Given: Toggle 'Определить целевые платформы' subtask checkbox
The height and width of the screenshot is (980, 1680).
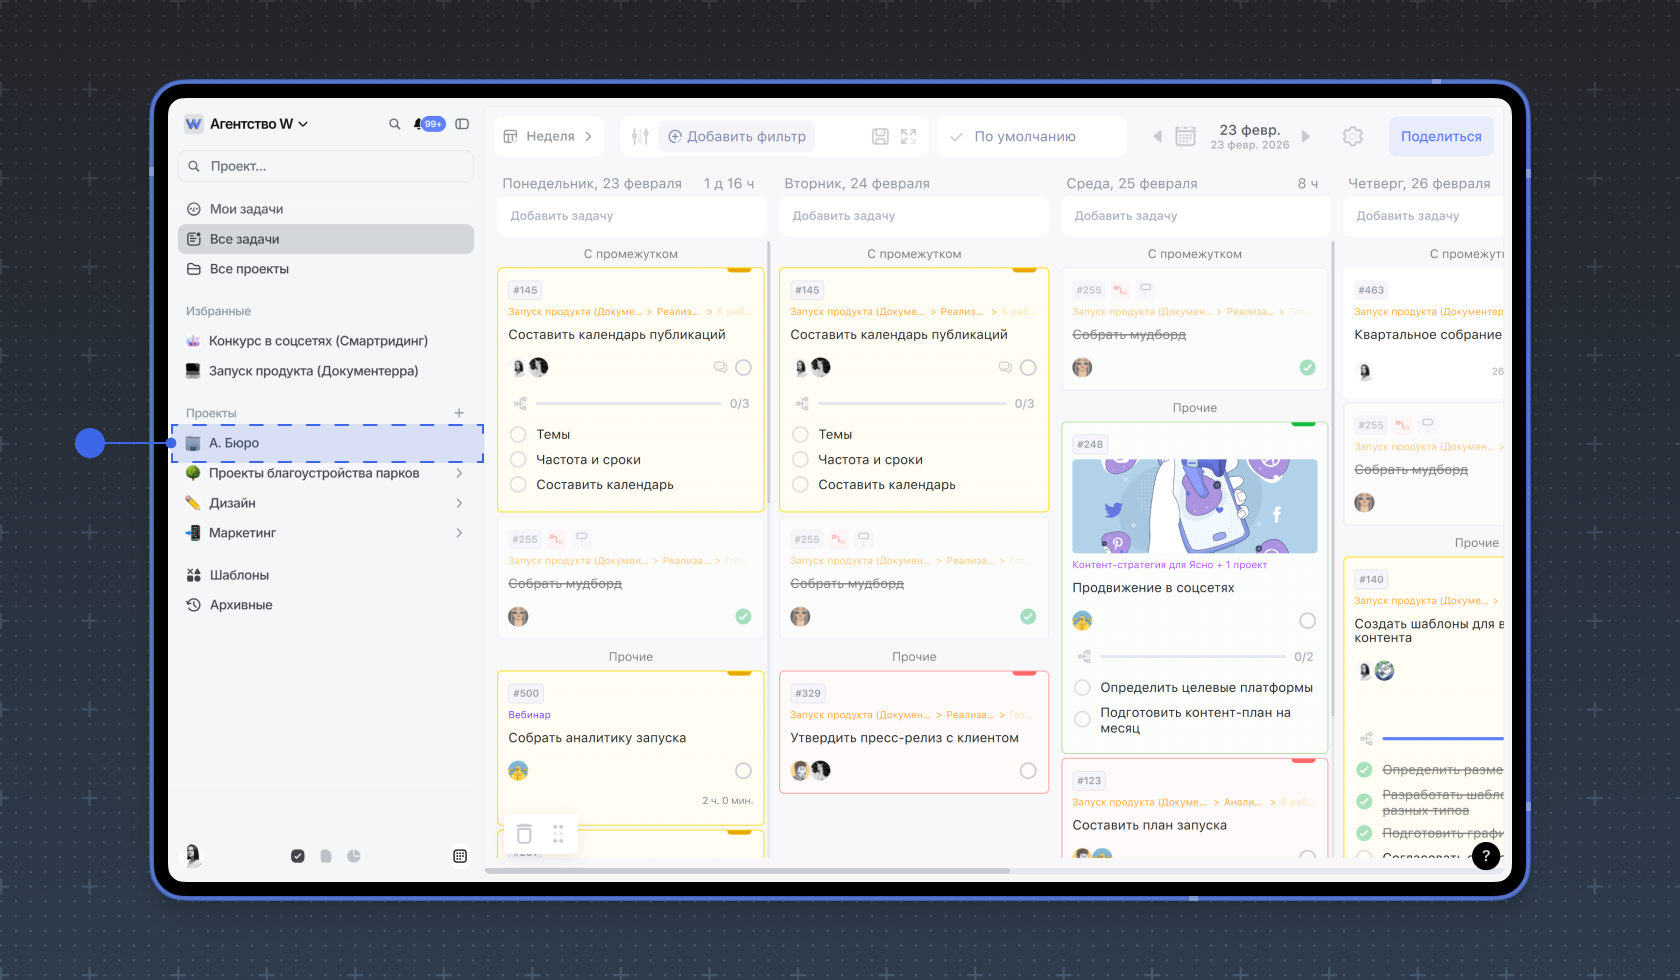Looking at the screenshot, I should pyautogui.click(x=1082, y=688).
